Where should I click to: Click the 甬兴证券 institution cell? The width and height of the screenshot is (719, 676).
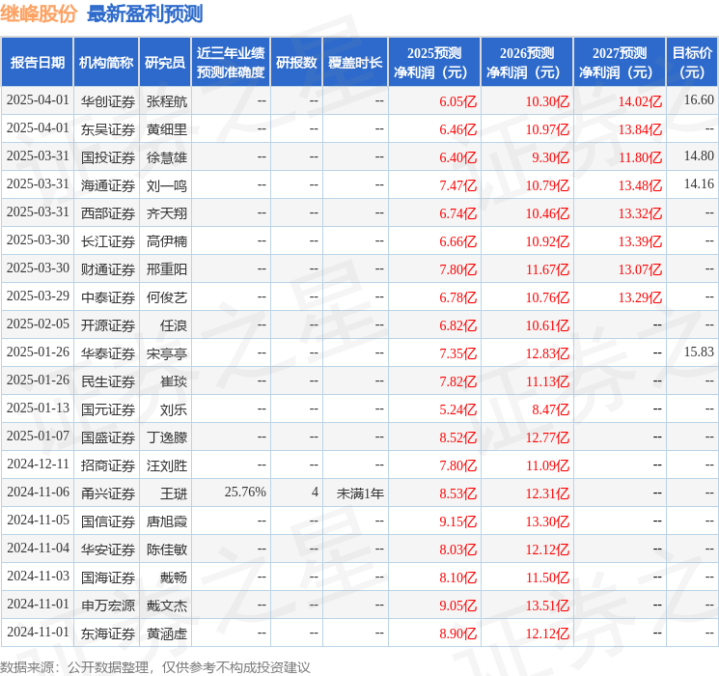108,493
